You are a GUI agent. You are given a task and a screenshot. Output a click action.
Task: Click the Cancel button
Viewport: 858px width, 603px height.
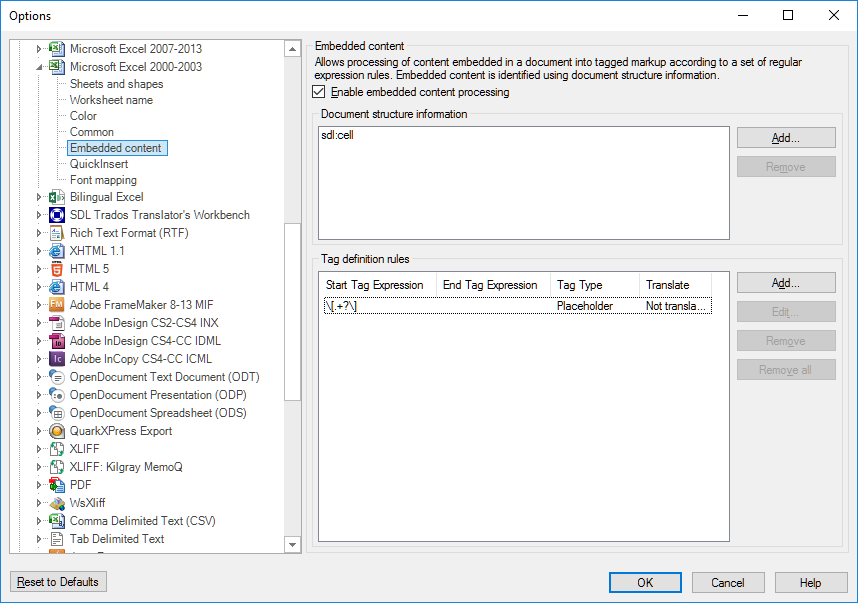(x=728, y=583)
